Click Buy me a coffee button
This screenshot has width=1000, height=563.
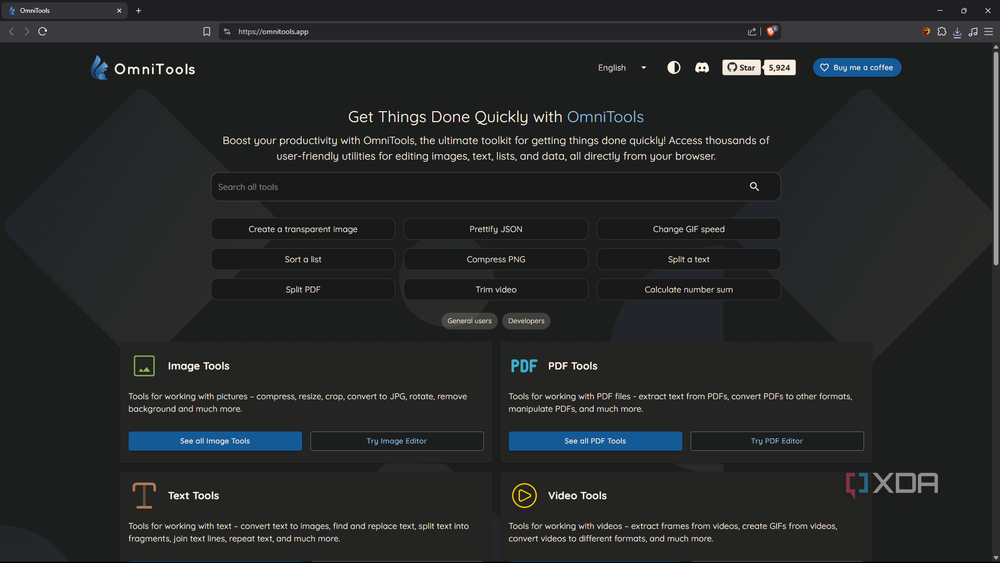click(x=857, y=68)
